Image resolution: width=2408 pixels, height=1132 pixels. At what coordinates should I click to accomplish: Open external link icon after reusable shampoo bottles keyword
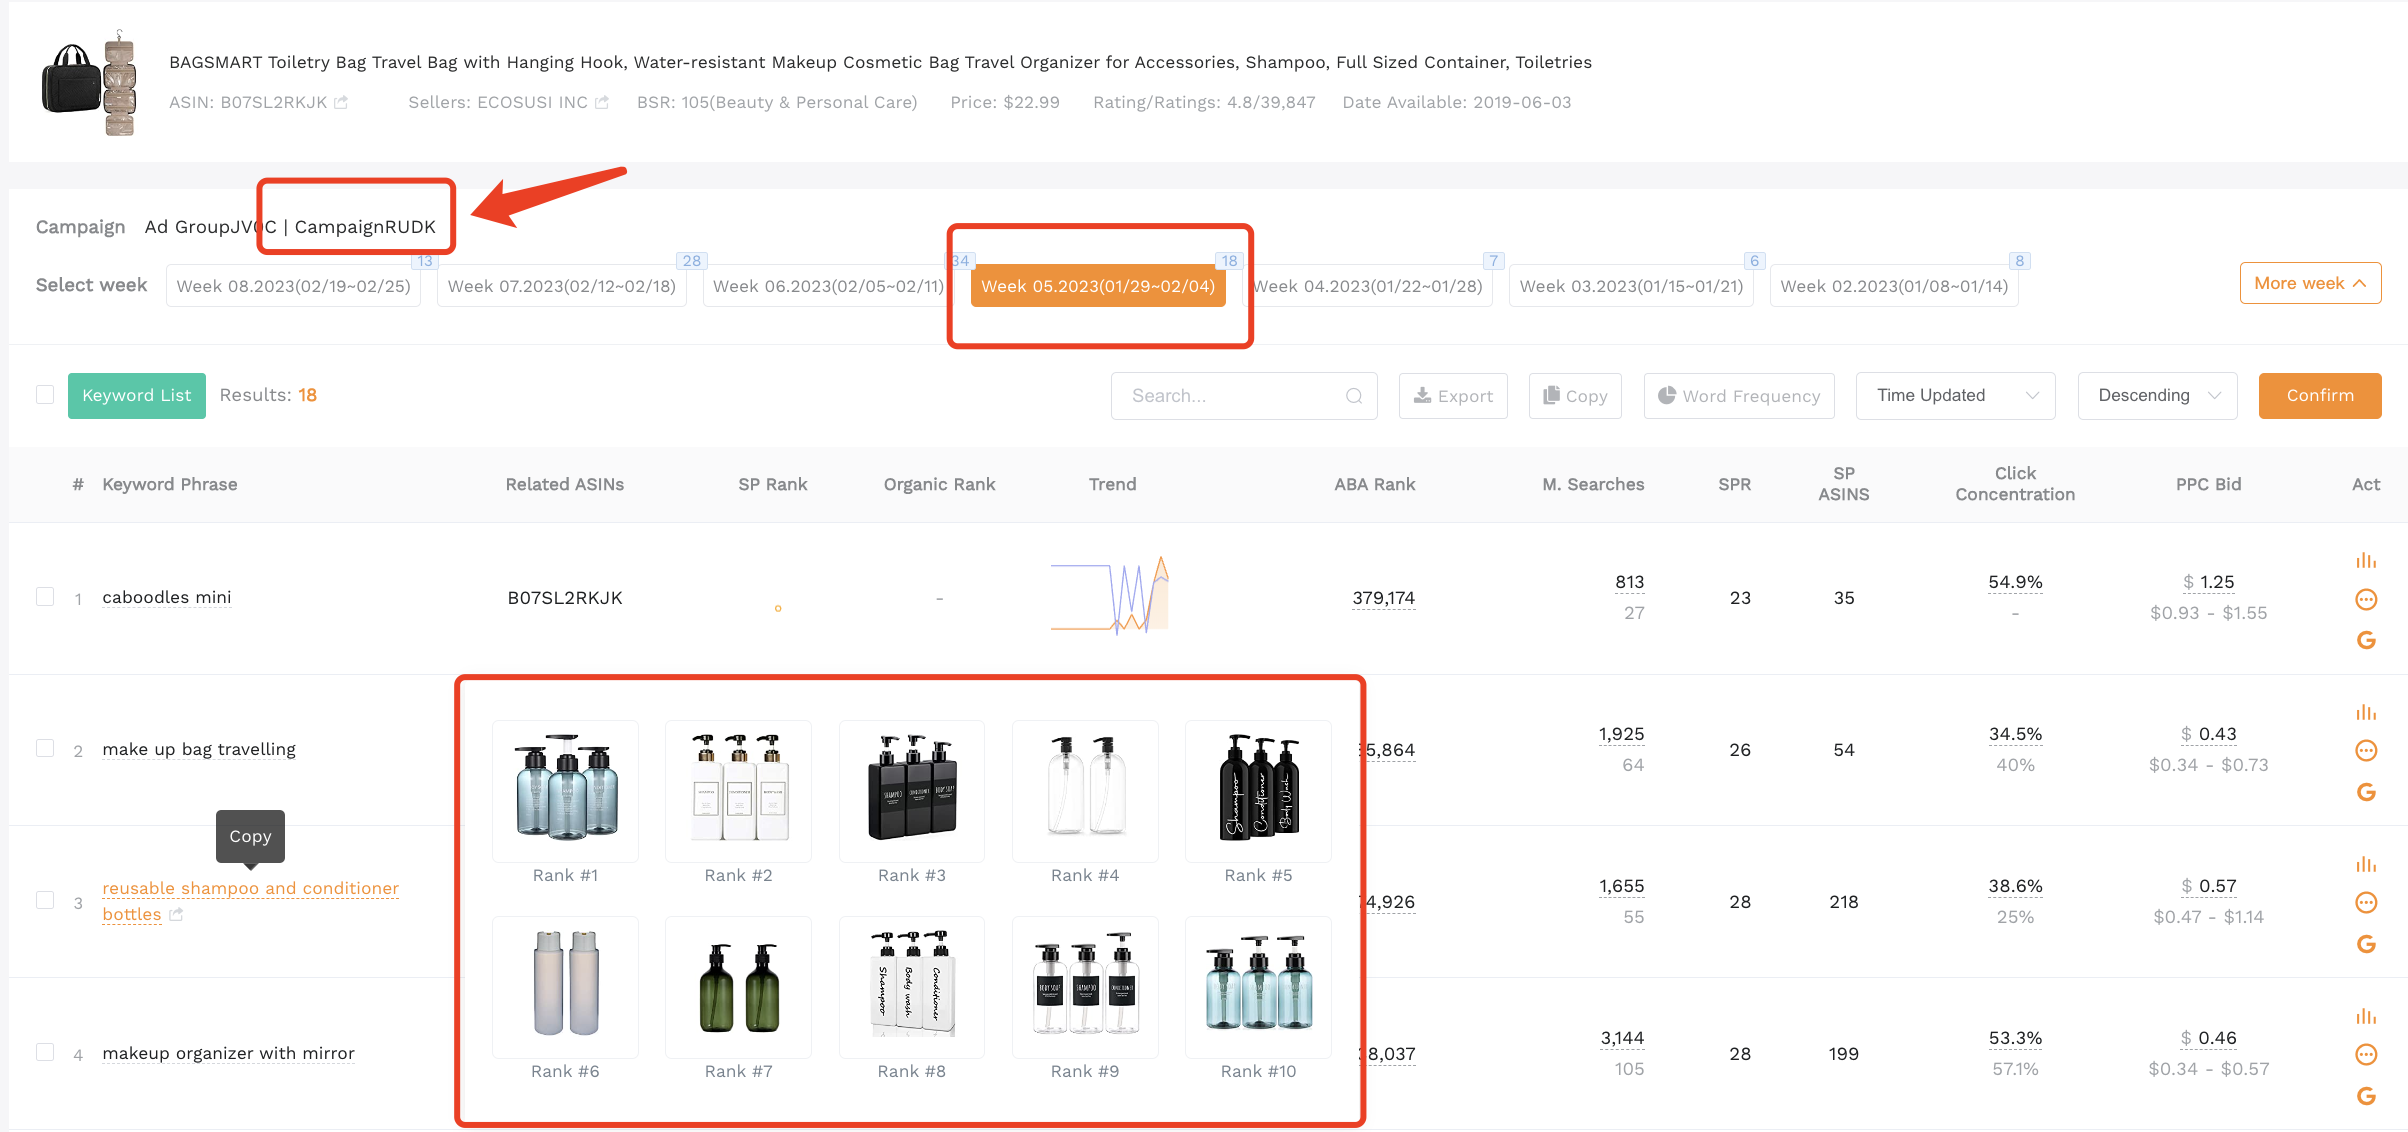click(x=176, y=914)
